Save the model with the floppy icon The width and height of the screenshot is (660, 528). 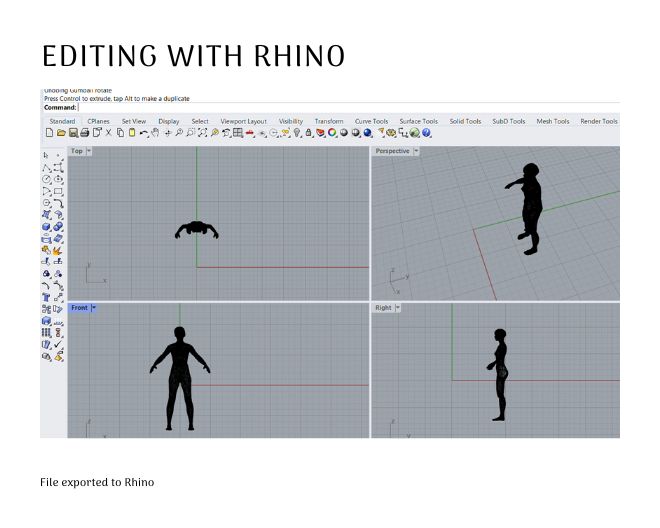[x=73, y=133]
